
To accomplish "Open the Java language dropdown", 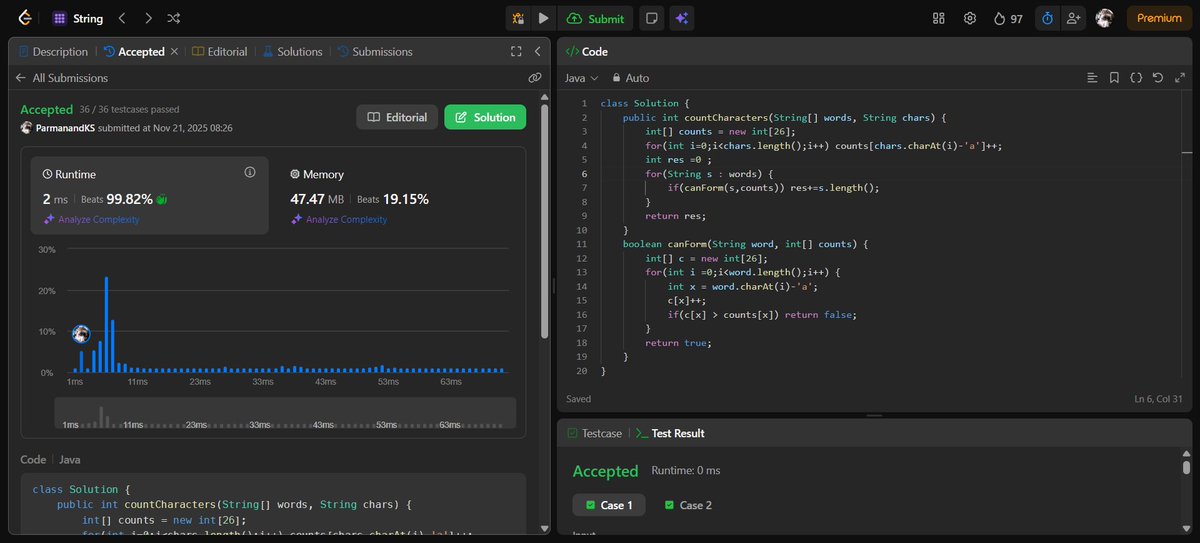I will pyautogui.click(x=581, y=77).
